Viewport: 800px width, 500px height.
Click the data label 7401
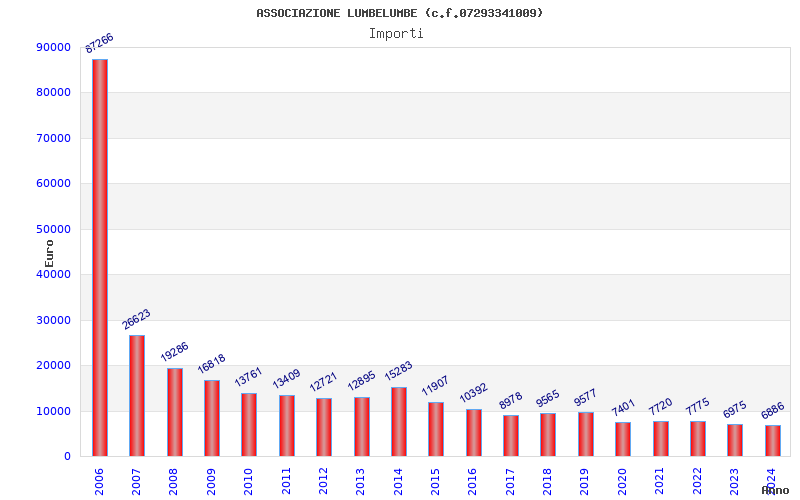[623, 408]
